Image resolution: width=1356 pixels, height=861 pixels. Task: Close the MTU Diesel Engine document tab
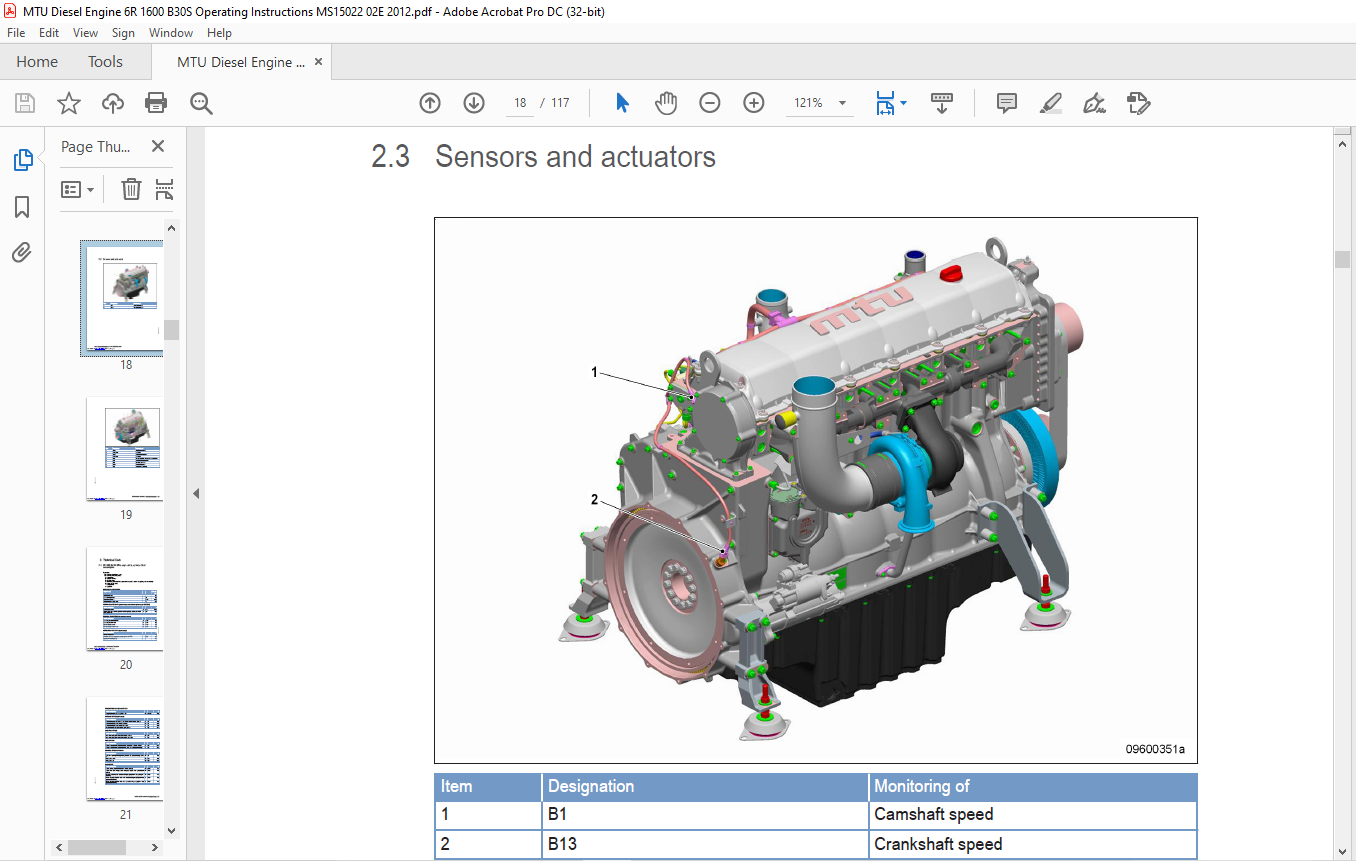[x=319, y=62]
